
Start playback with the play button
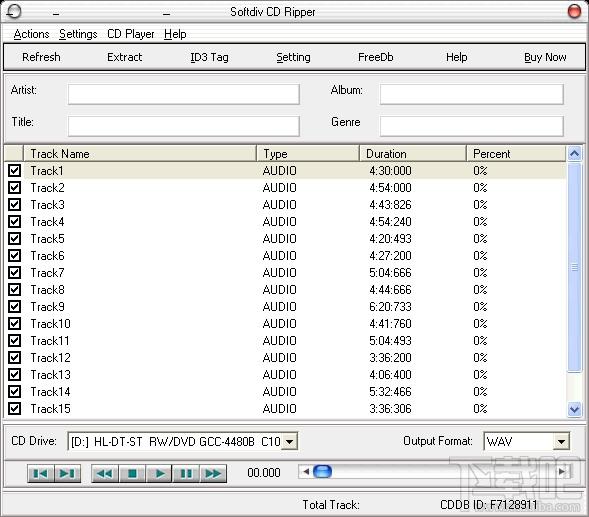click(159, 473)
